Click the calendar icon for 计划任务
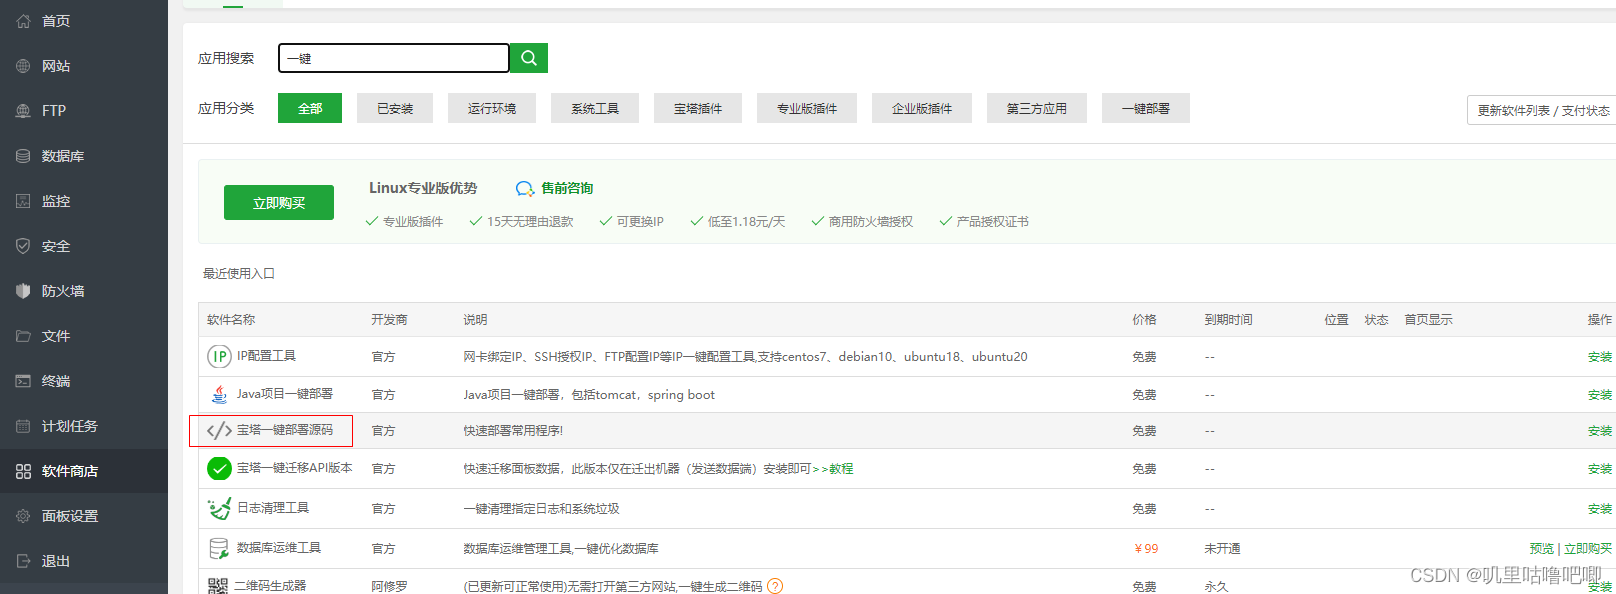 [23, 426]
